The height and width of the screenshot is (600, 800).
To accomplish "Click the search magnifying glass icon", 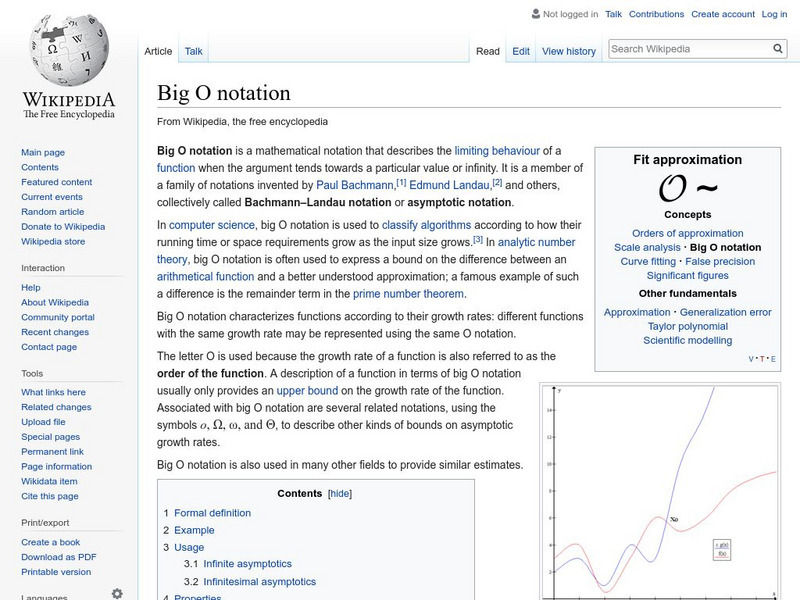I will click(777, 47).
